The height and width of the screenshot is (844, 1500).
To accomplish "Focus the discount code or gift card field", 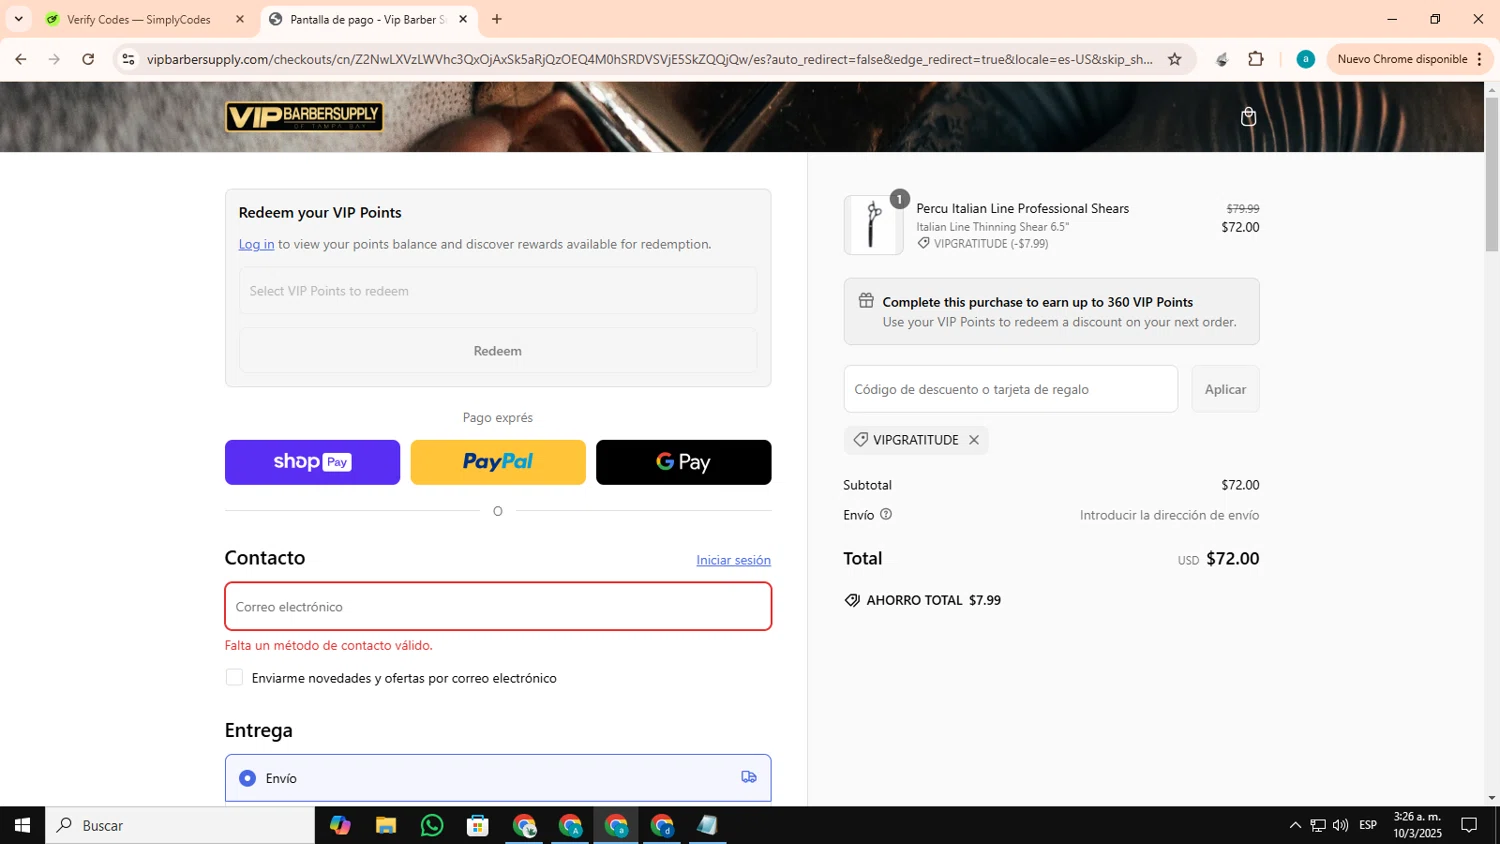I will [x=1011, y=389].
